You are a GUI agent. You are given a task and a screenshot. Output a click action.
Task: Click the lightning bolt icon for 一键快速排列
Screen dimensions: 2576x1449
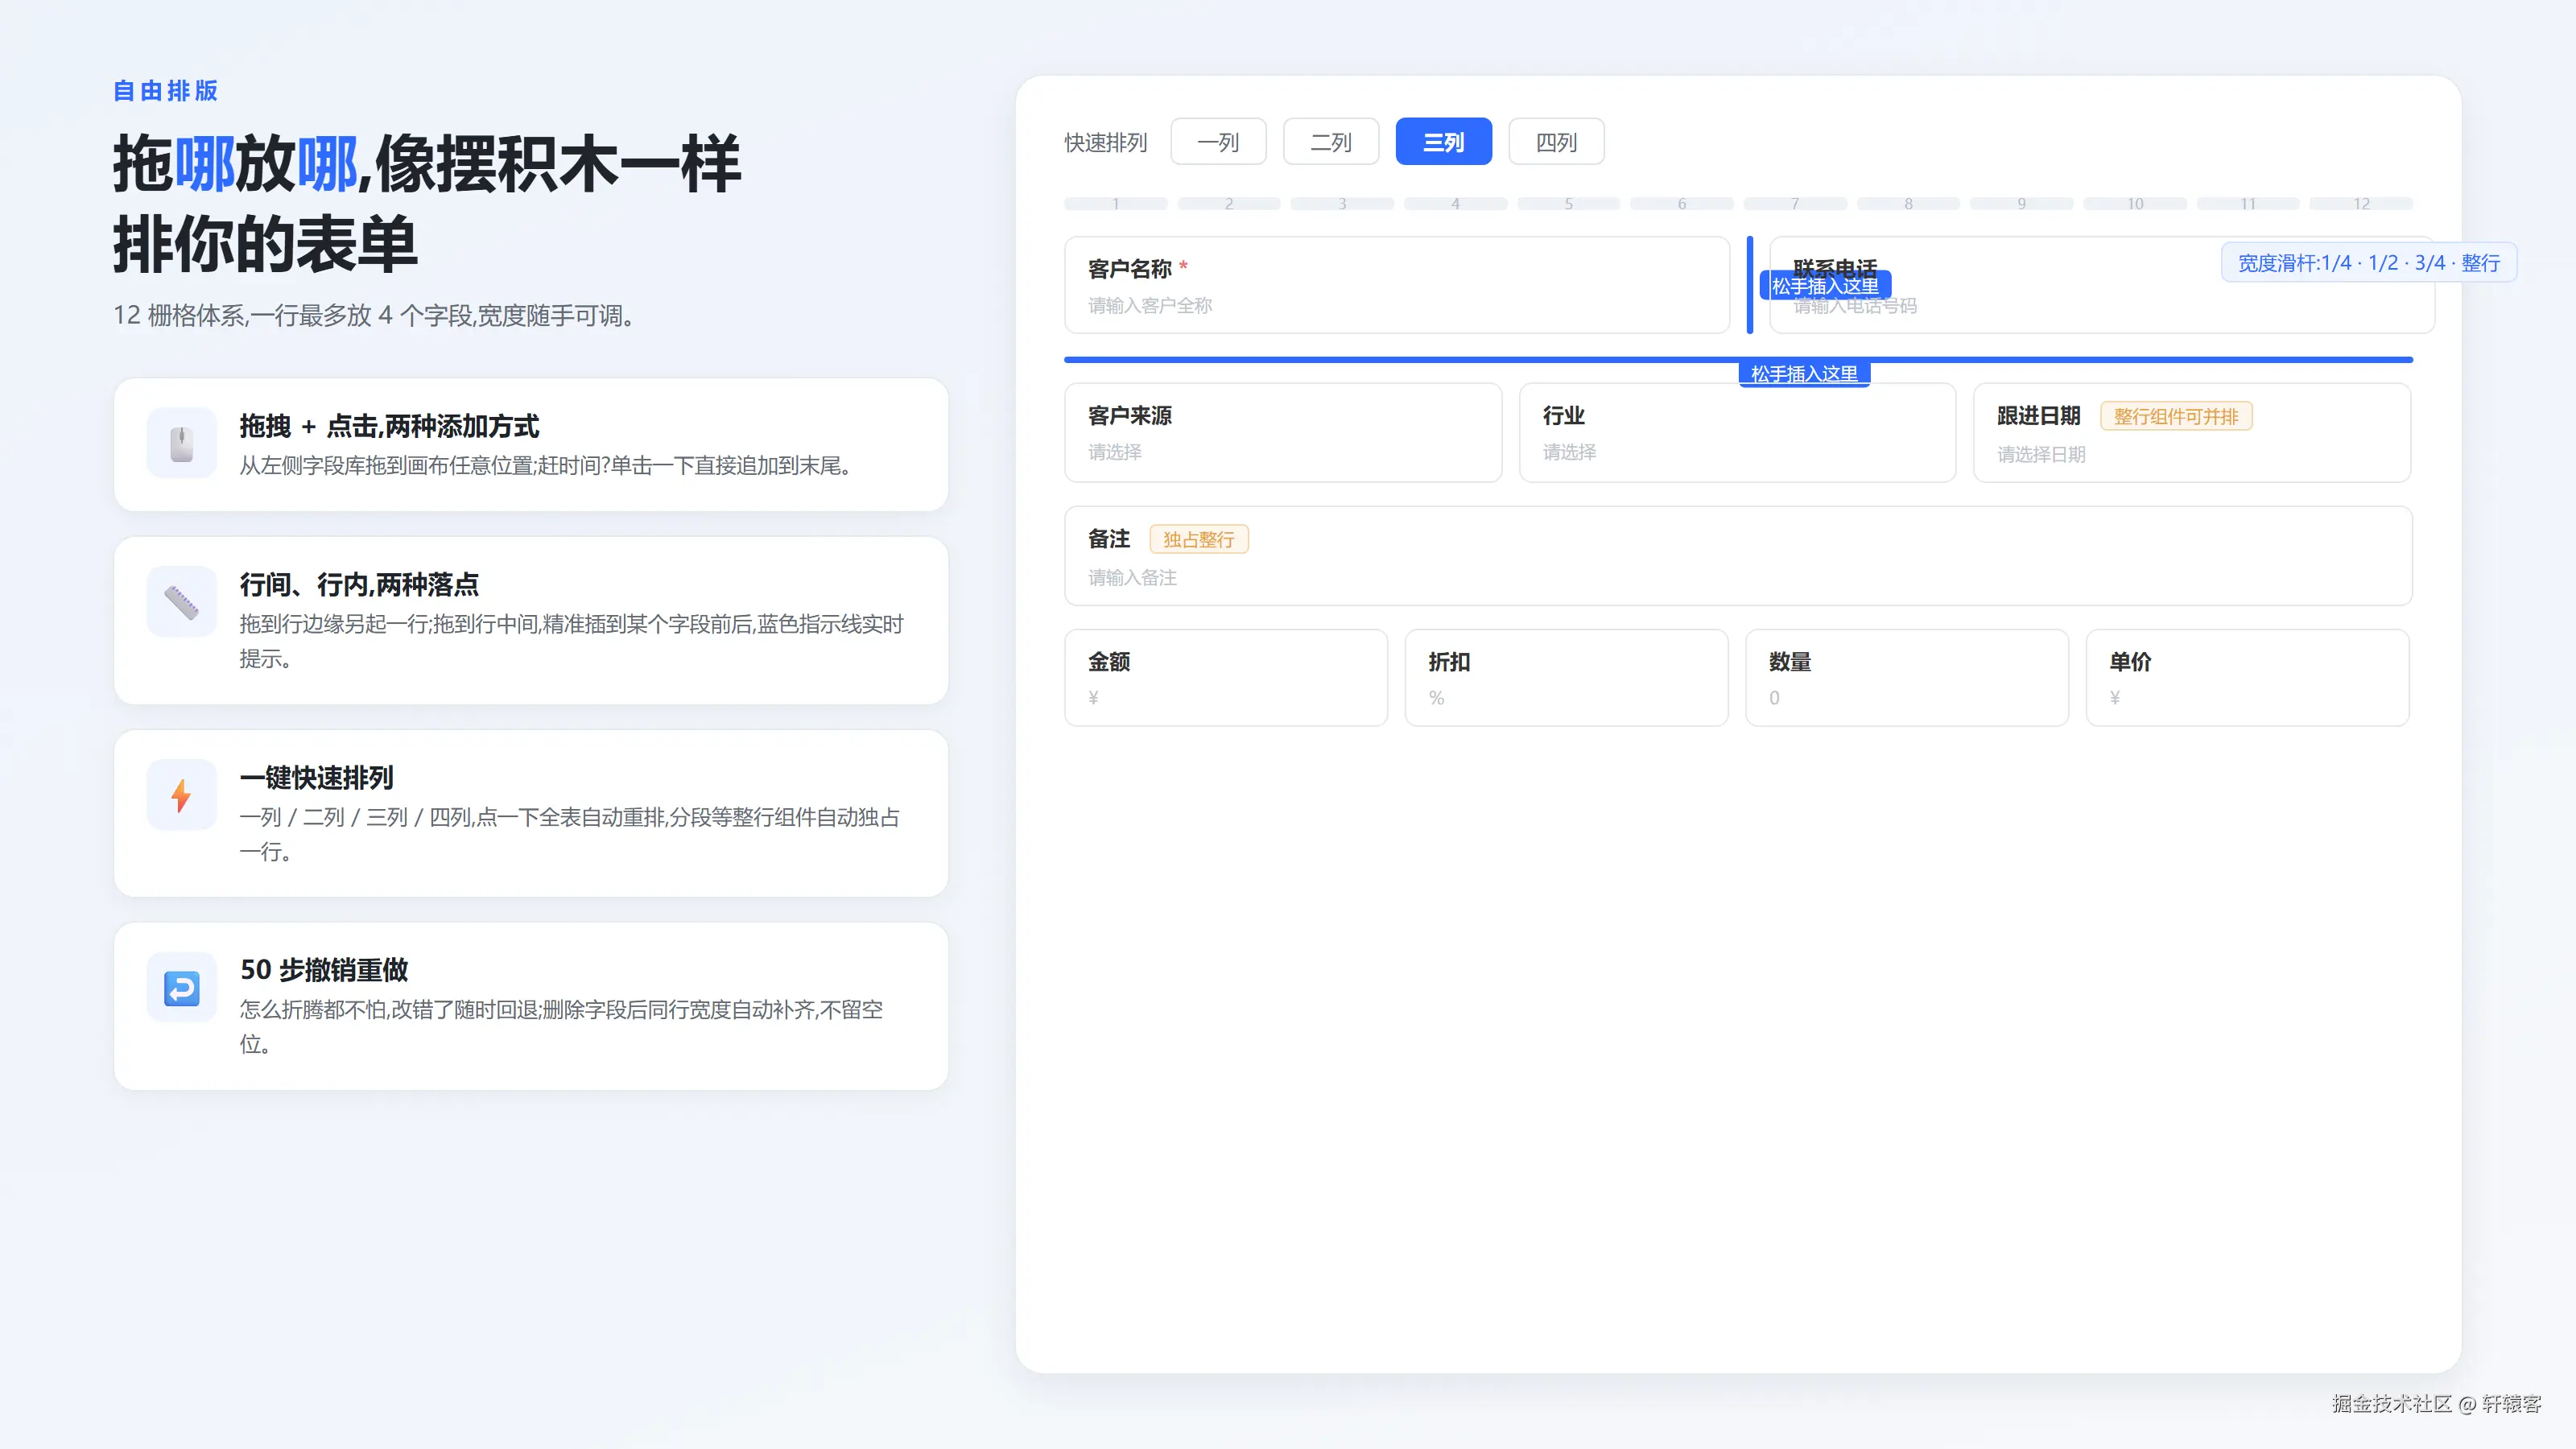[181, 795]
